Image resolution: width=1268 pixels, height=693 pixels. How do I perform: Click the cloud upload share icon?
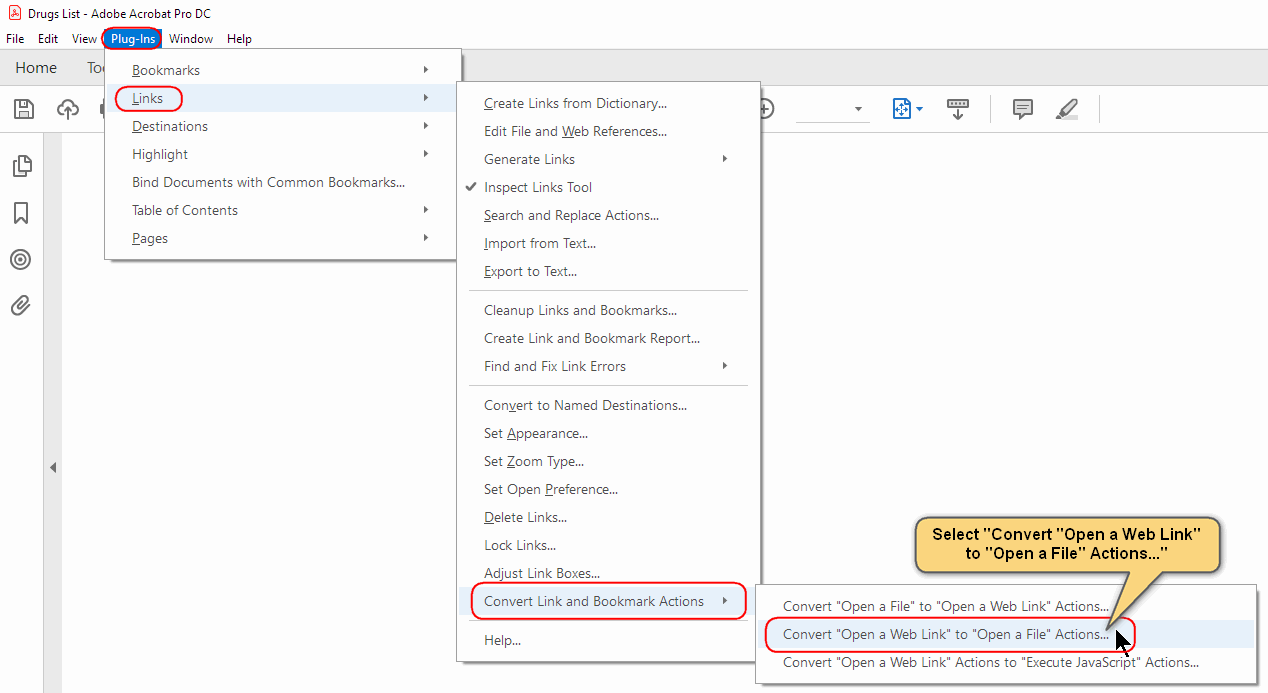coord(67,108)
